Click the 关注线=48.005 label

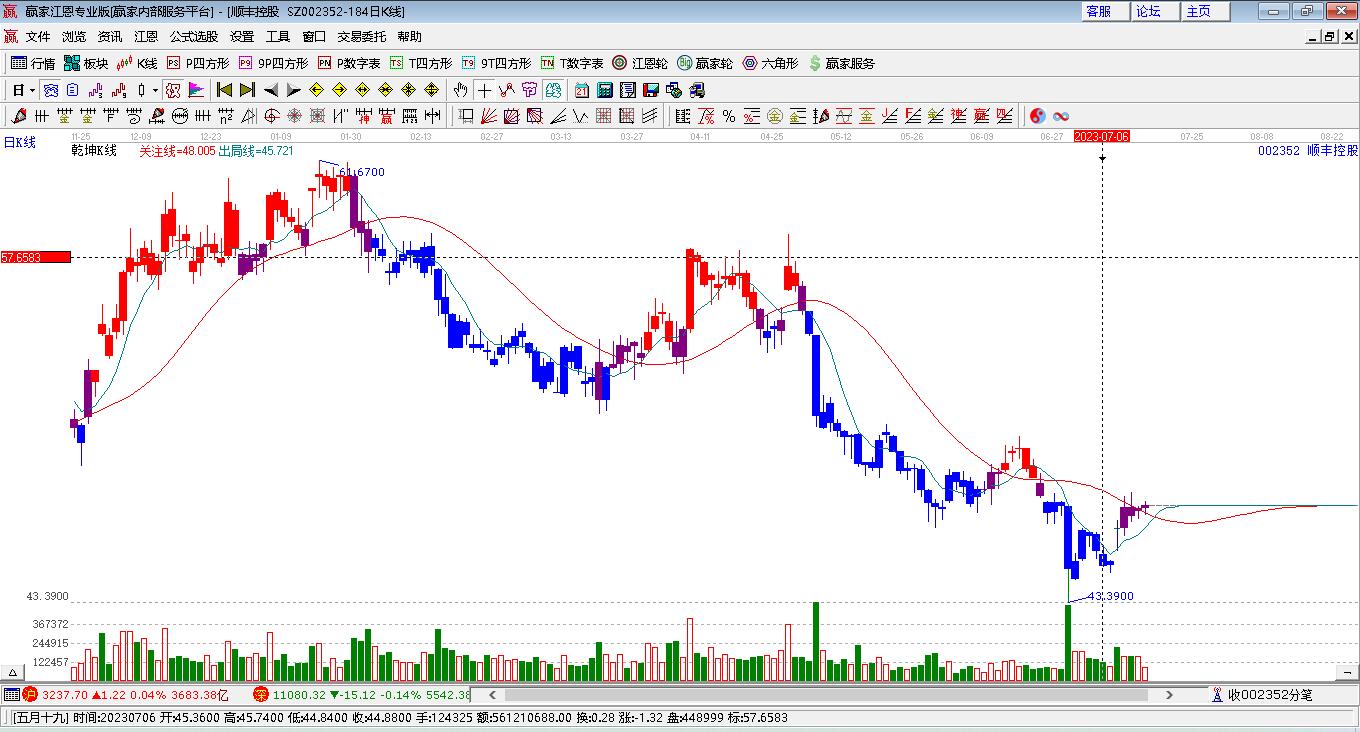(x=177, y=151)
